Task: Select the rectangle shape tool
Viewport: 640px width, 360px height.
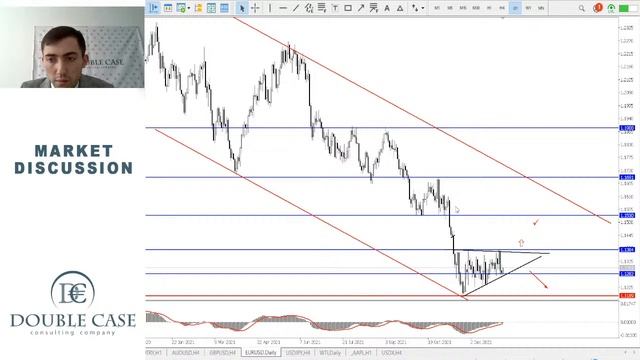Action: pyautogui.click(x=348, y=8)
